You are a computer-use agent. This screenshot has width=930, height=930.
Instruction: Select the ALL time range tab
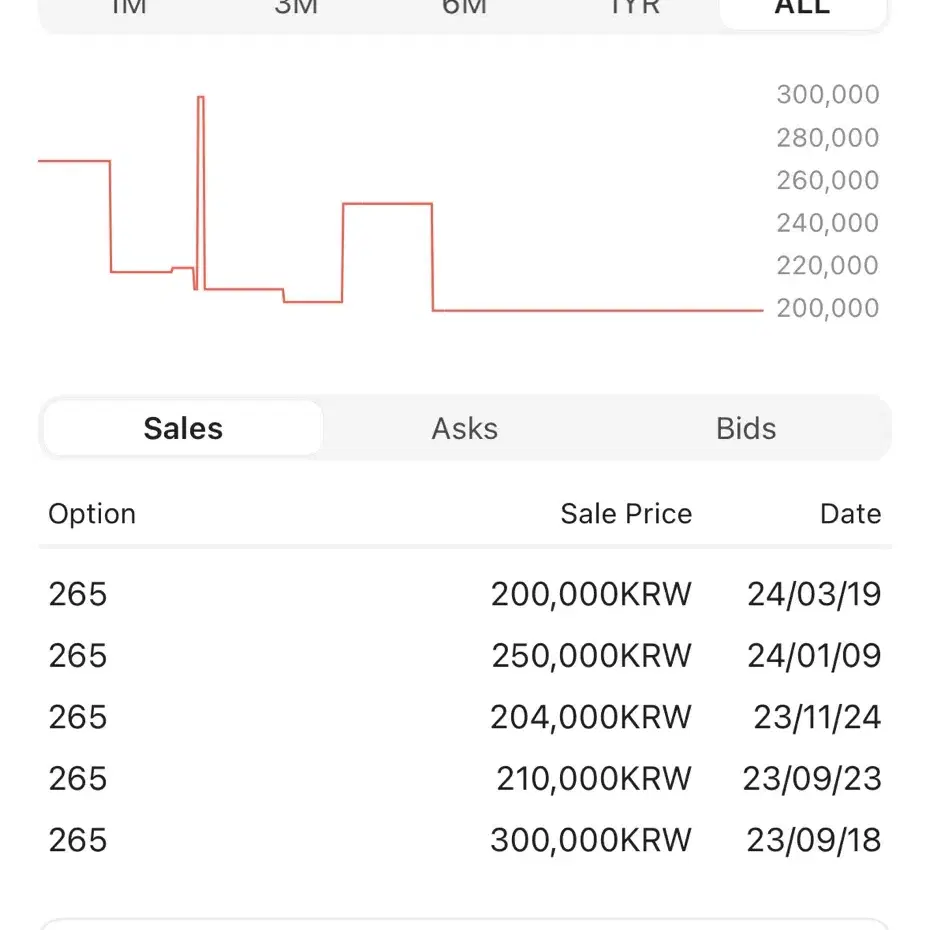pos(802,8)
